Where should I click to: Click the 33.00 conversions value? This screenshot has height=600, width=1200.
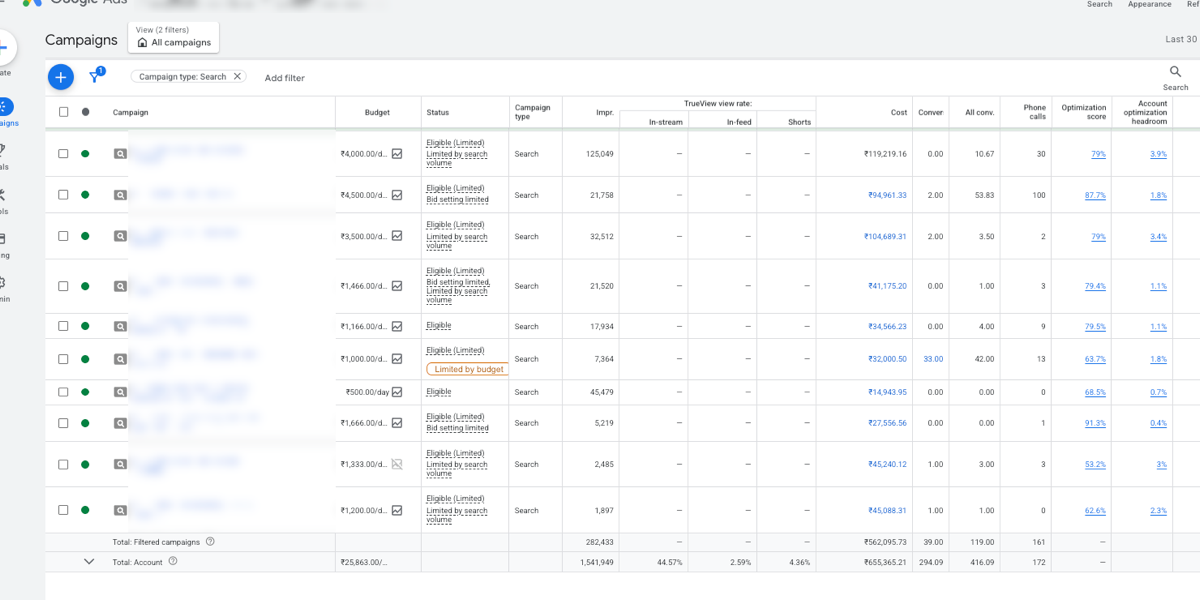click(933, 359)
